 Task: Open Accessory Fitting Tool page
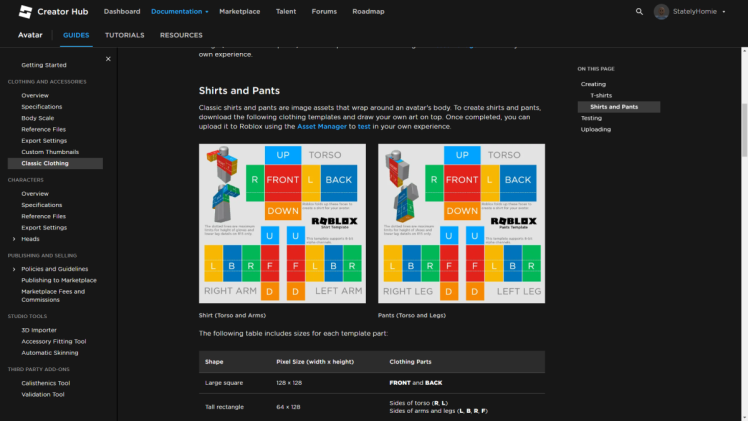54,341
